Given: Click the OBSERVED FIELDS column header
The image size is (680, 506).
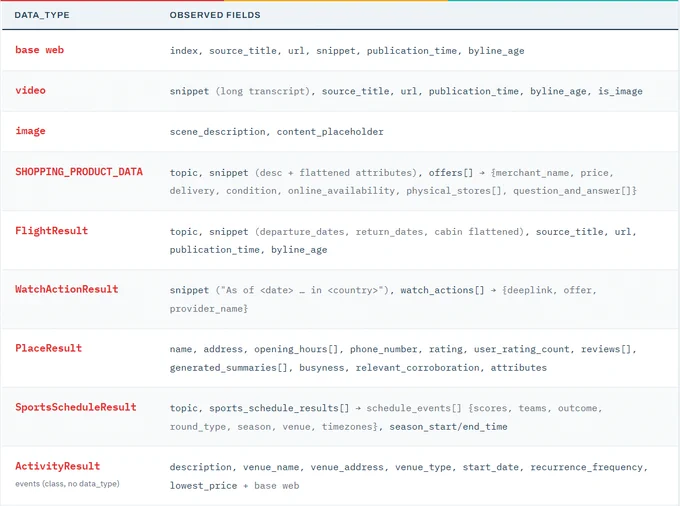Looking at the screenshot, I should click(x=215, y=15).
